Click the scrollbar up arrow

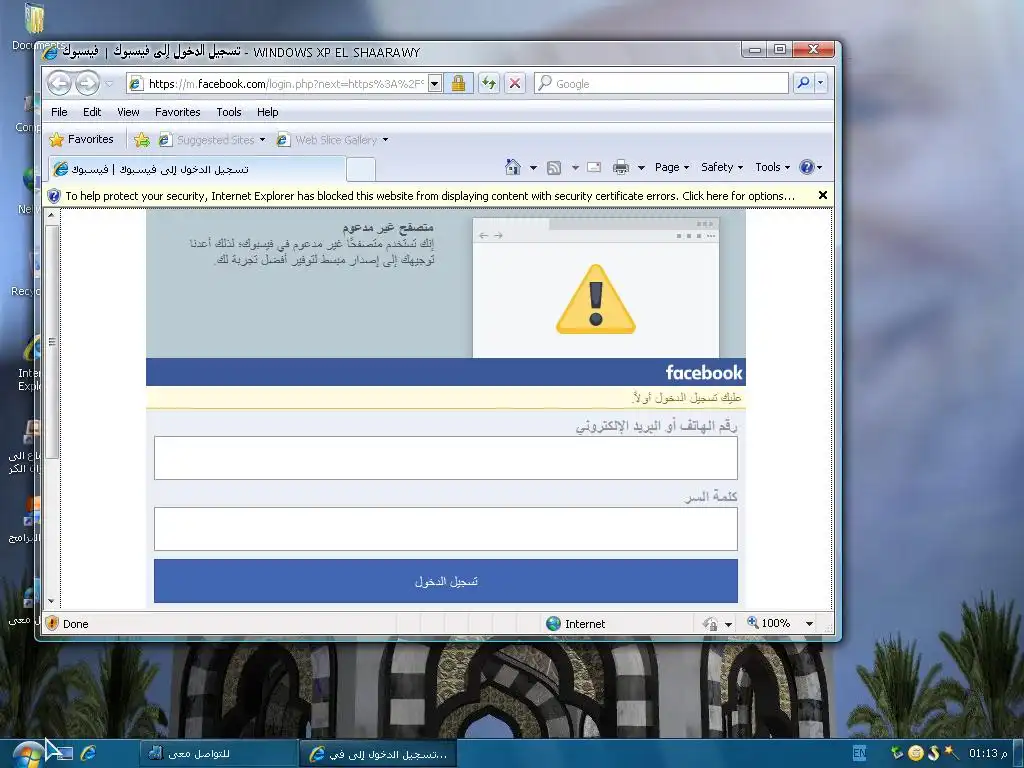(52, 214)
